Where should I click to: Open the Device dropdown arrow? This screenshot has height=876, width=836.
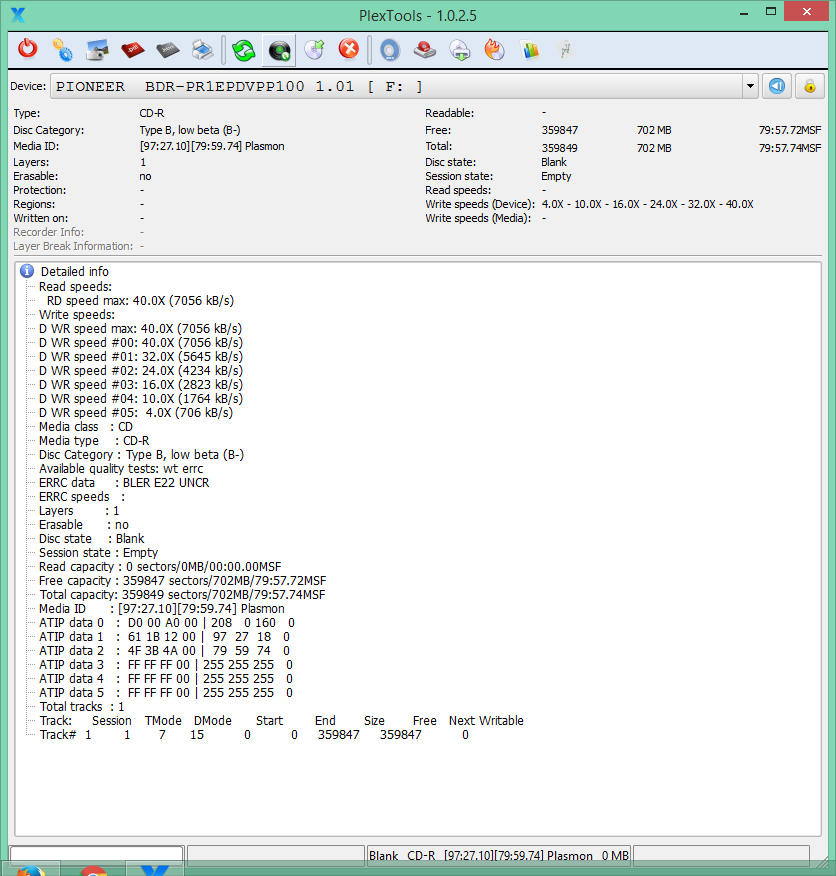[x=750, y=86]
